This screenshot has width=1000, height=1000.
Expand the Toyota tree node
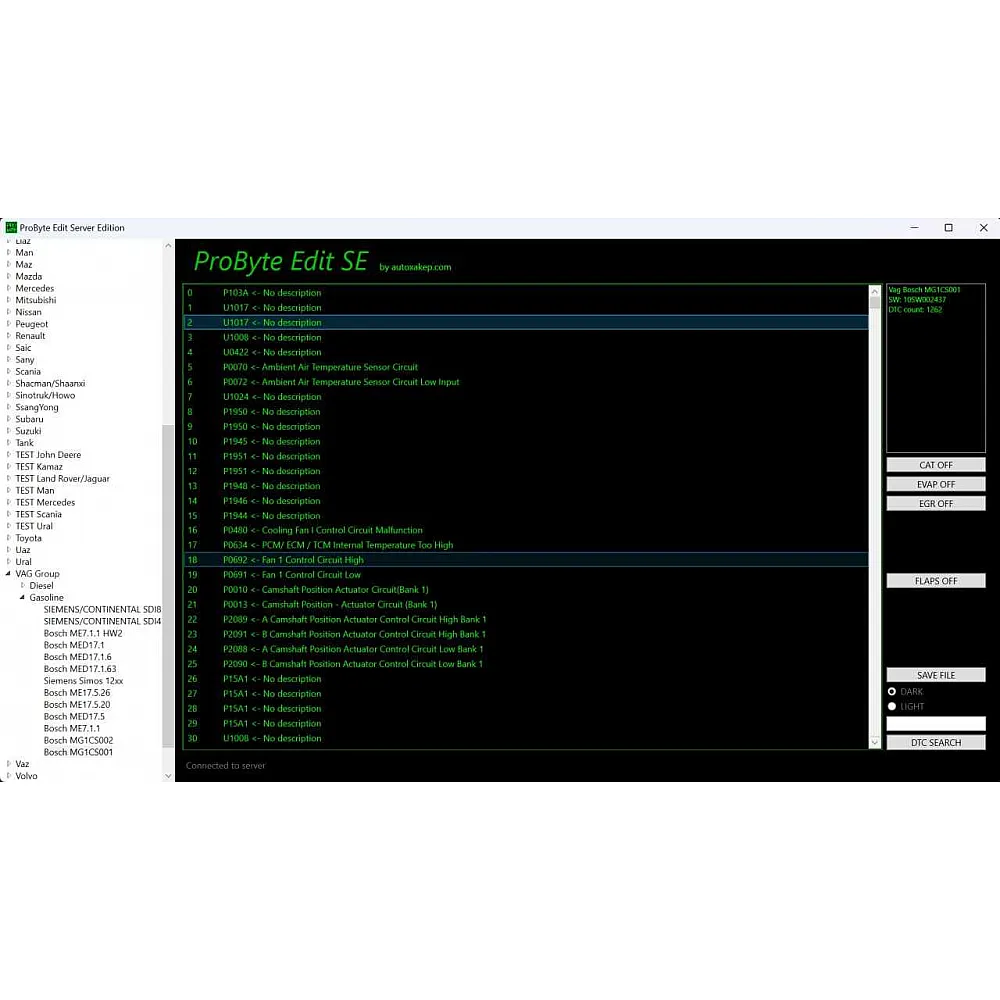tap(9, 538)
